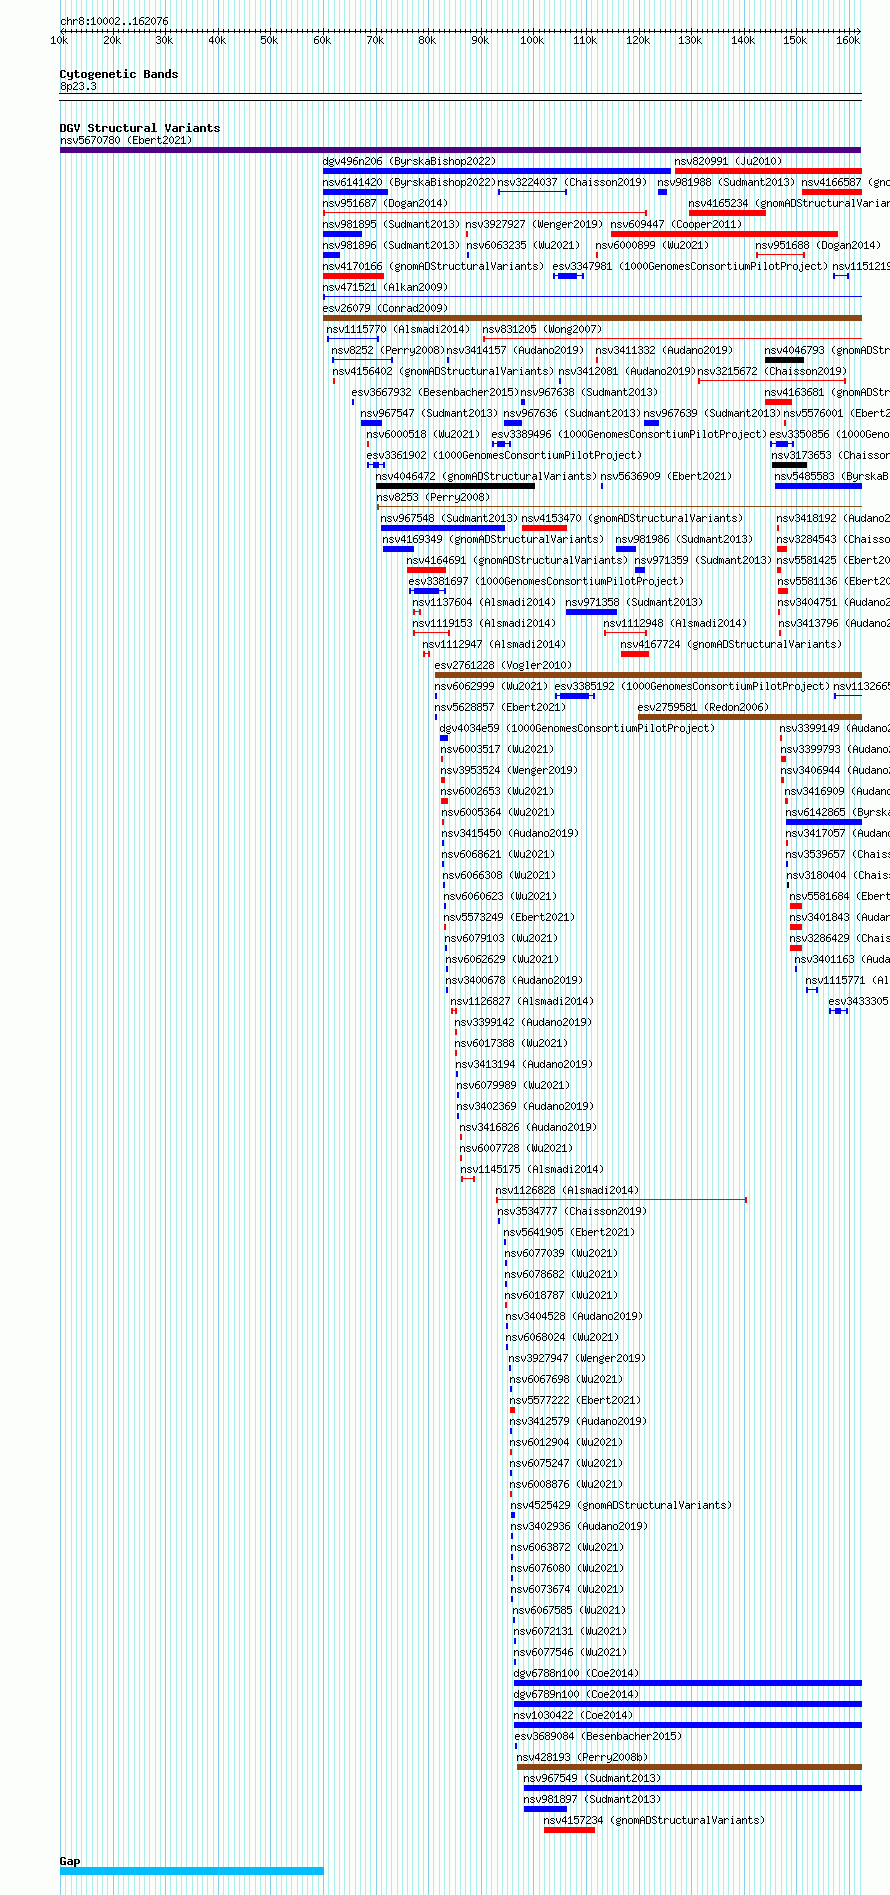
Task: Open variant nsv3953524 (Wenger2019)
Action: pos(509,770)
